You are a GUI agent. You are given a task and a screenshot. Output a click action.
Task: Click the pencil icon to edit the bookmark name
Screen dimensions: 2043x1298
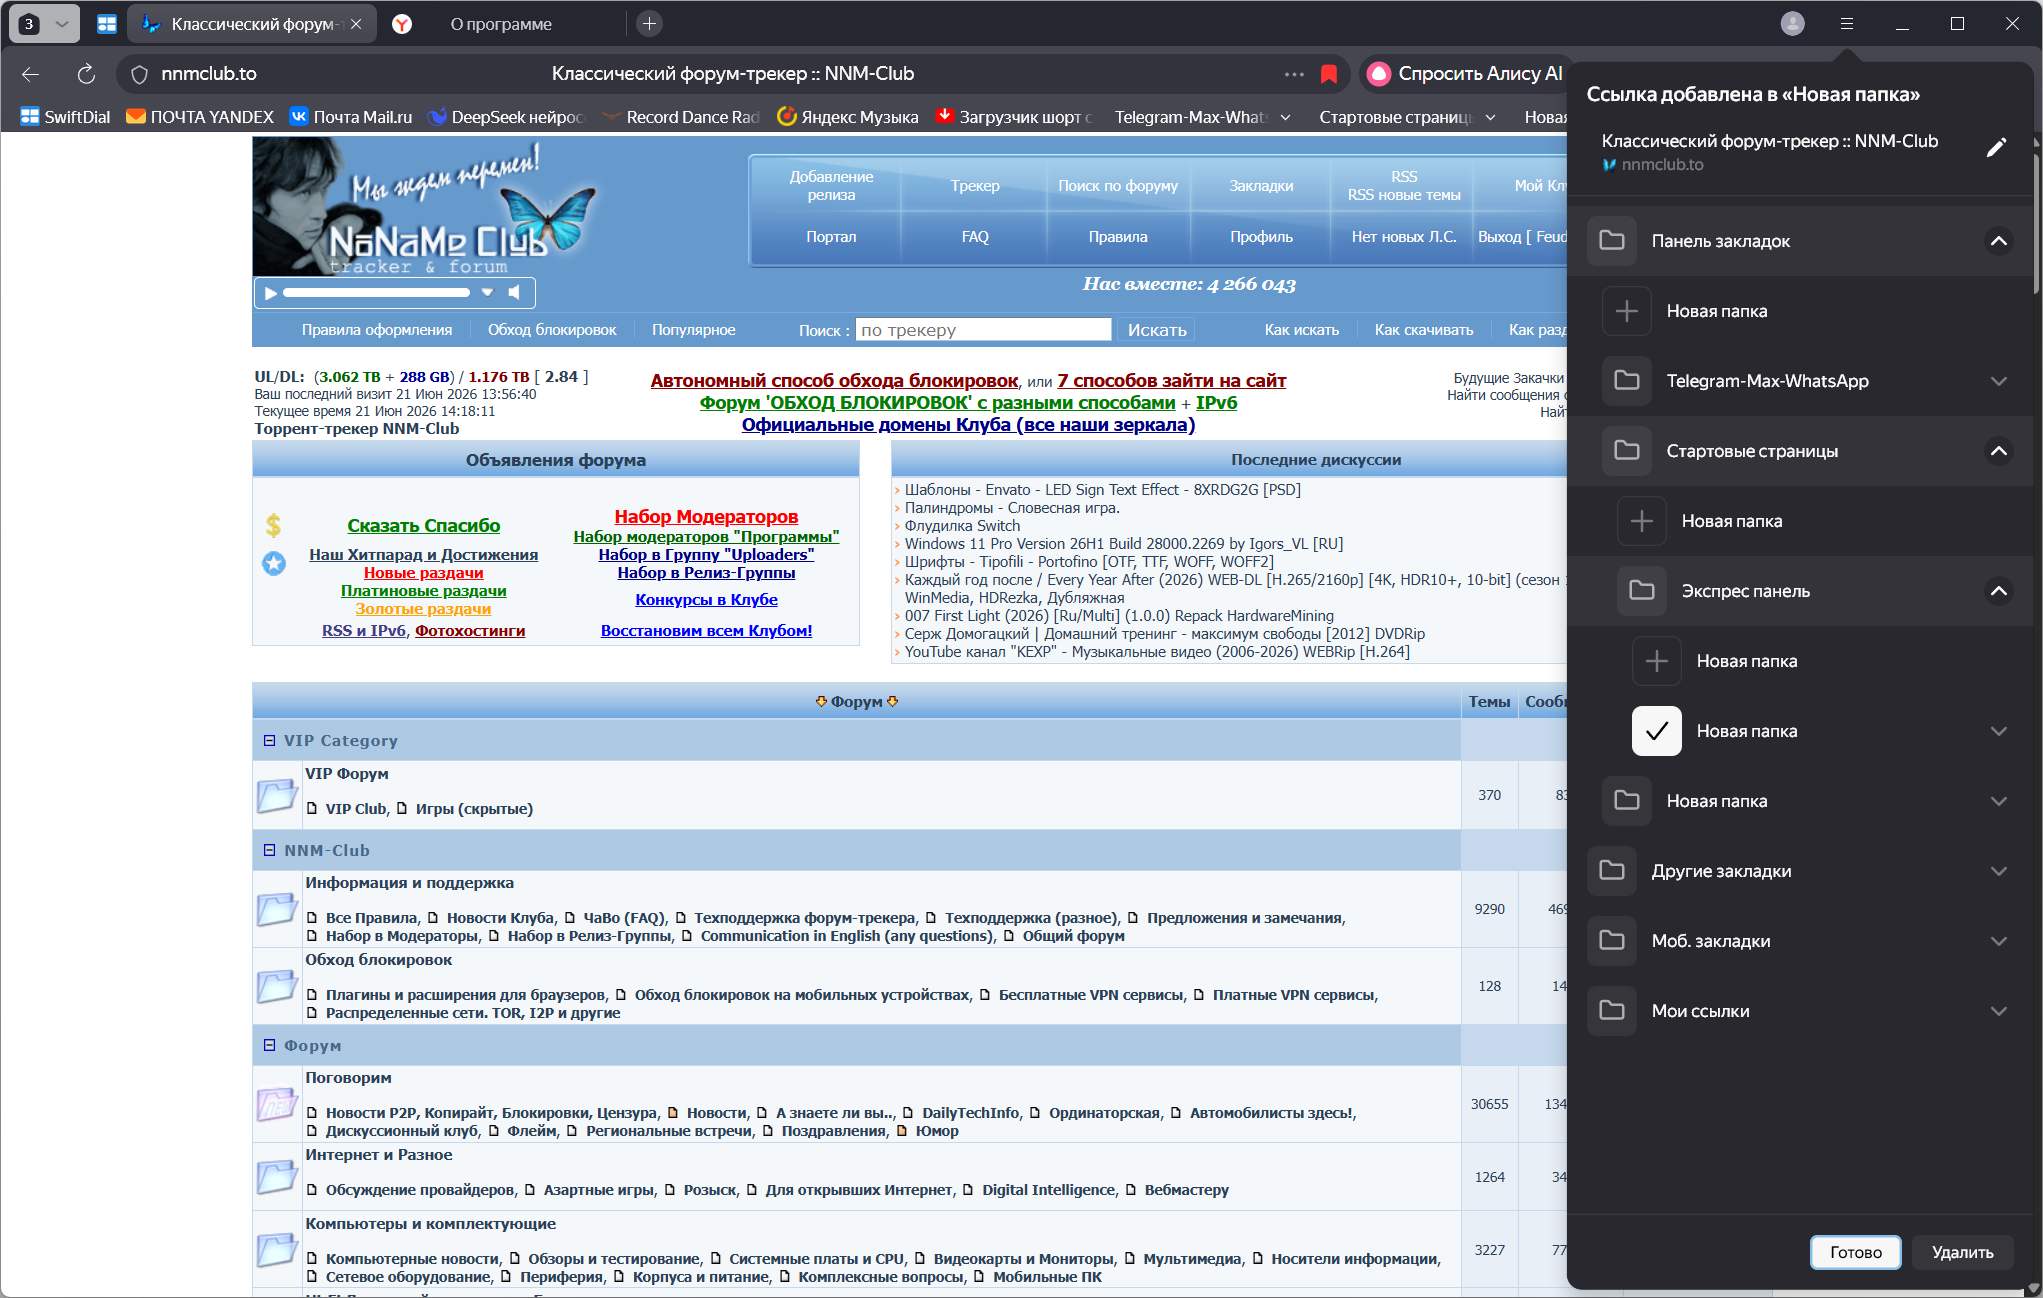pos(1996,148)
